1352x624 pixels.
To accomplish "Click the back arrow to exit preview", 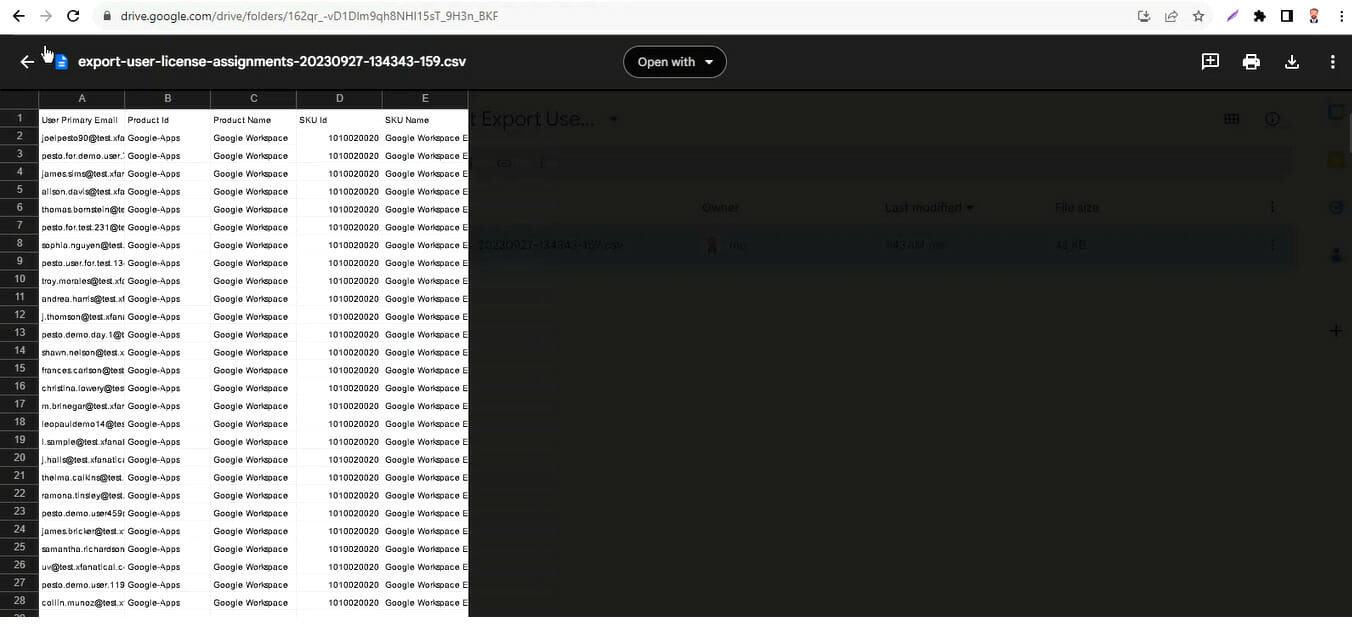I will (27, 61).
